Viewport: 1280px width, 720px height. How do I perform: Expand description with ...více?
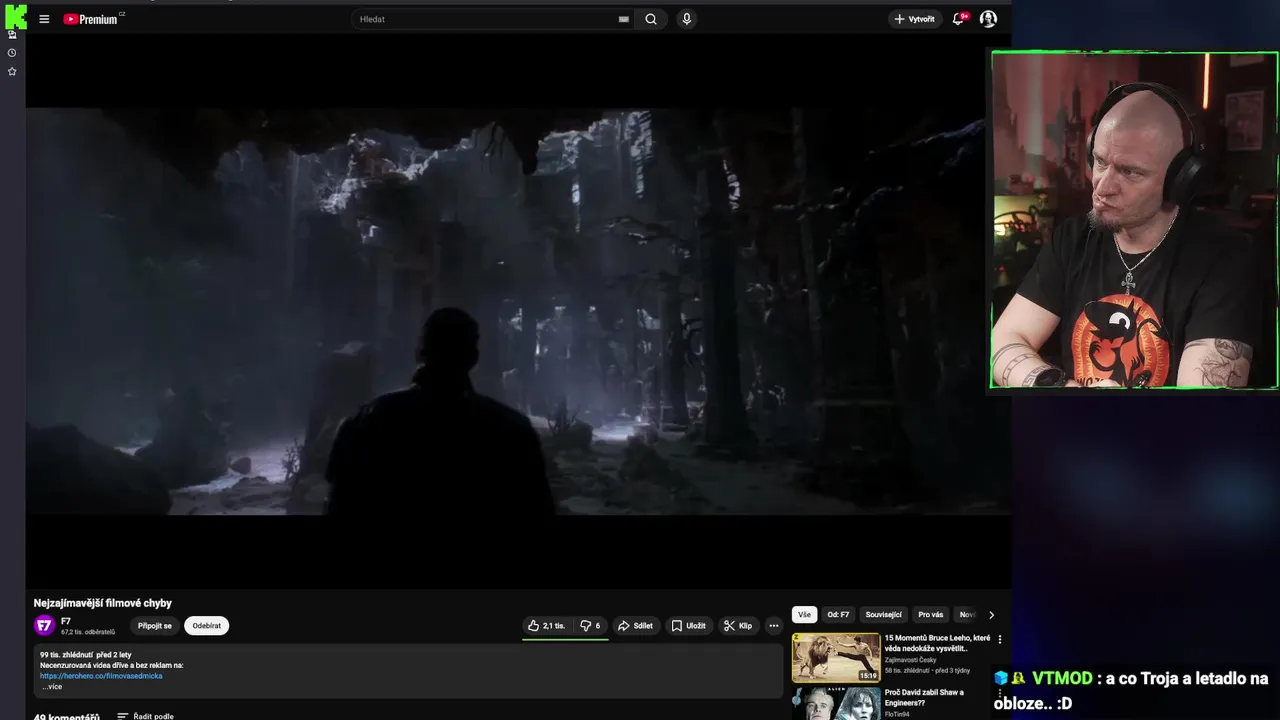(x=52, y=687)
